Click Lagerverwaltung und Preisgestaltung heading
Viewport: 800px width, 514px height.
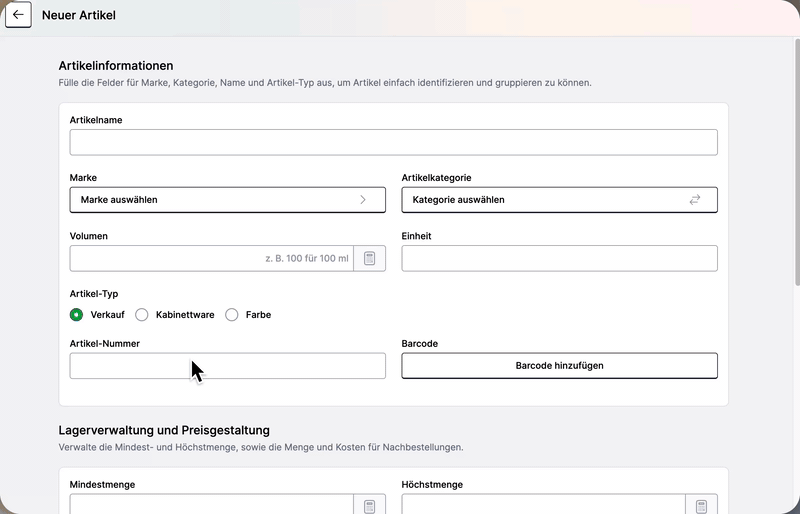(164, 430)
